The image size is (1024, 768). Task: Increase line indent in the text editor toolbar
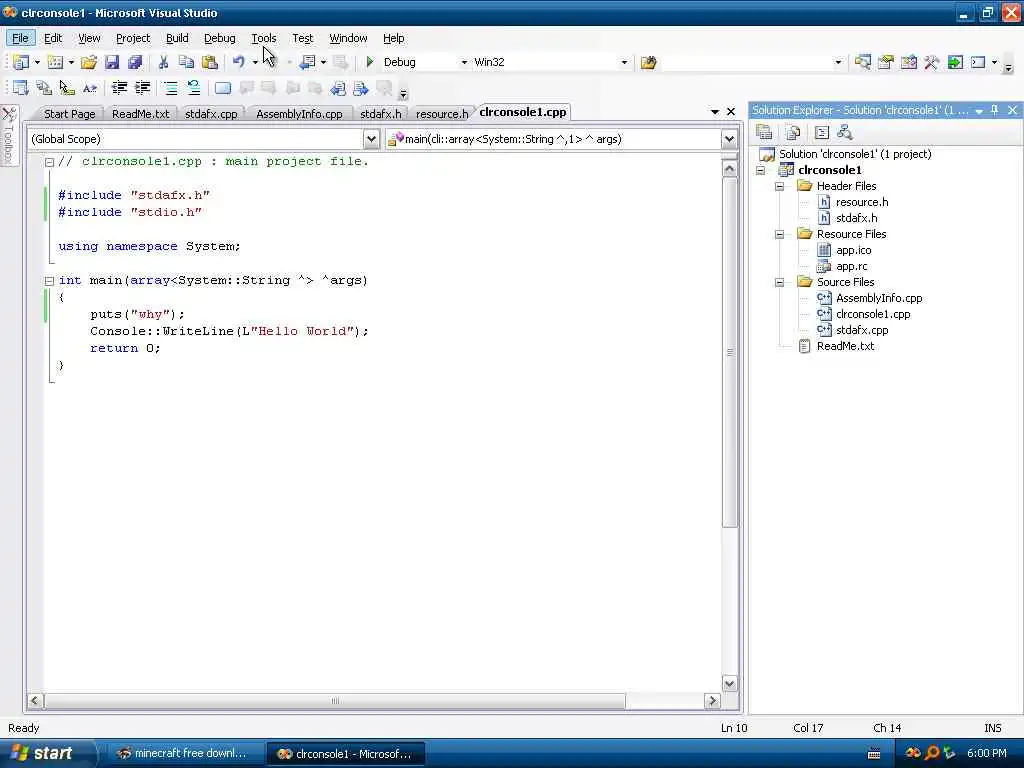pos(142,88)
